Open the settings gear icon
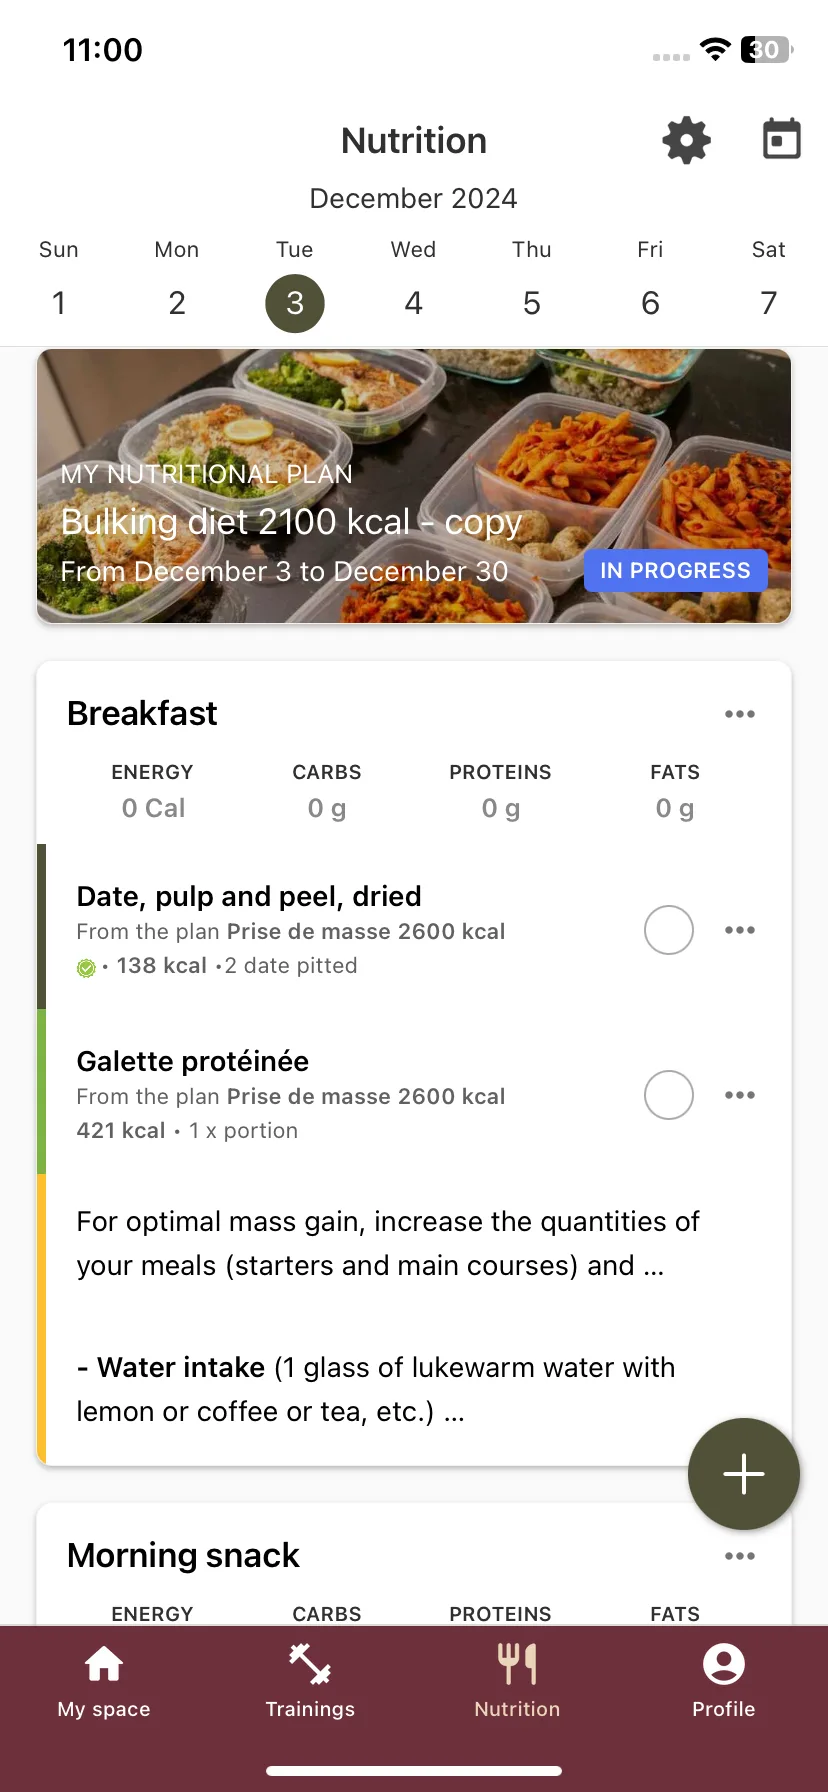The width and height of the screenshot is (828, 1792). (x=686, y=141)
